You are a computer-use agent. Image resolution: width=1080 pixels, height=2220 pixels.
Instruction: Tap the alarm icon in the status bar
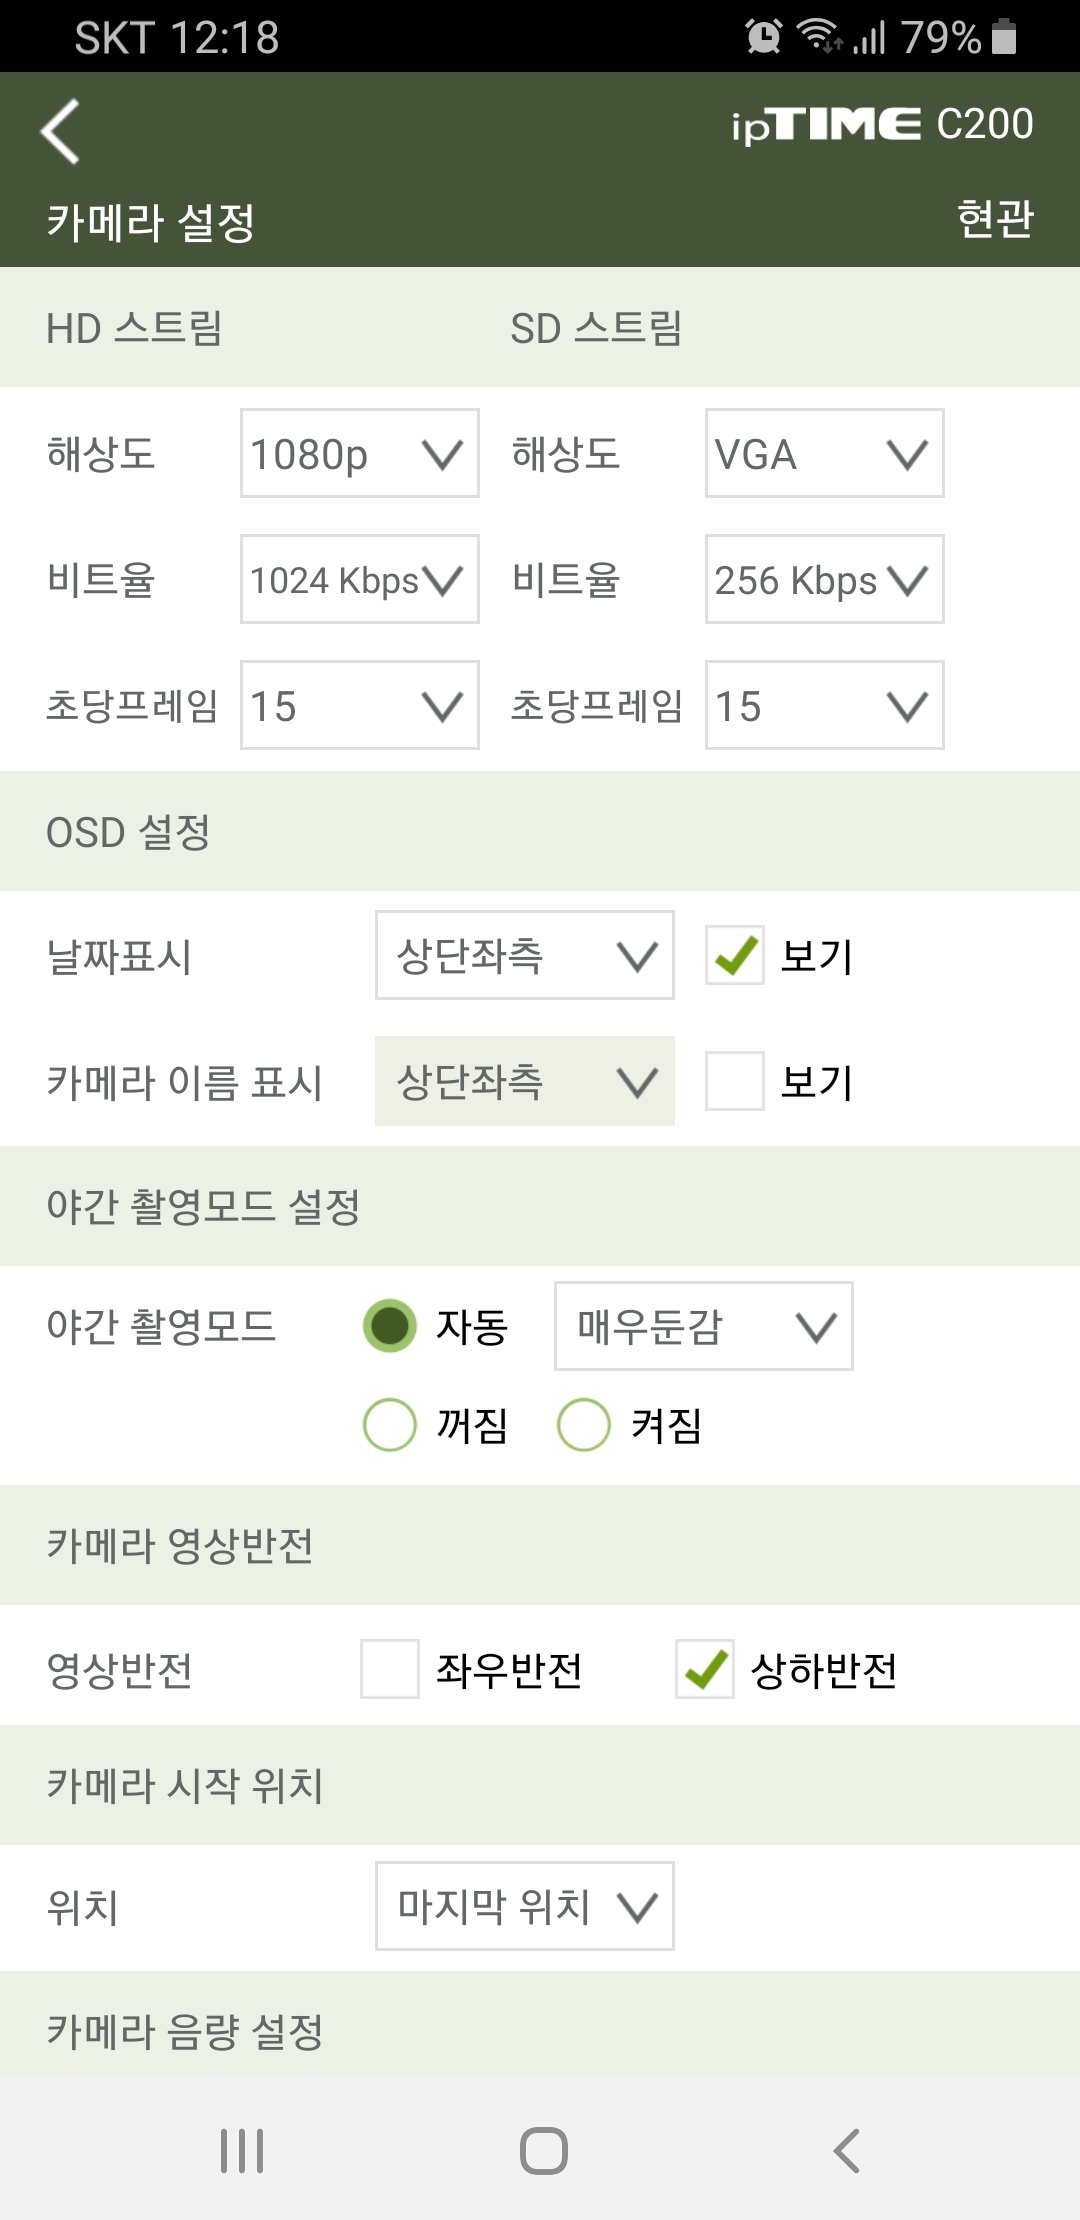764,37
